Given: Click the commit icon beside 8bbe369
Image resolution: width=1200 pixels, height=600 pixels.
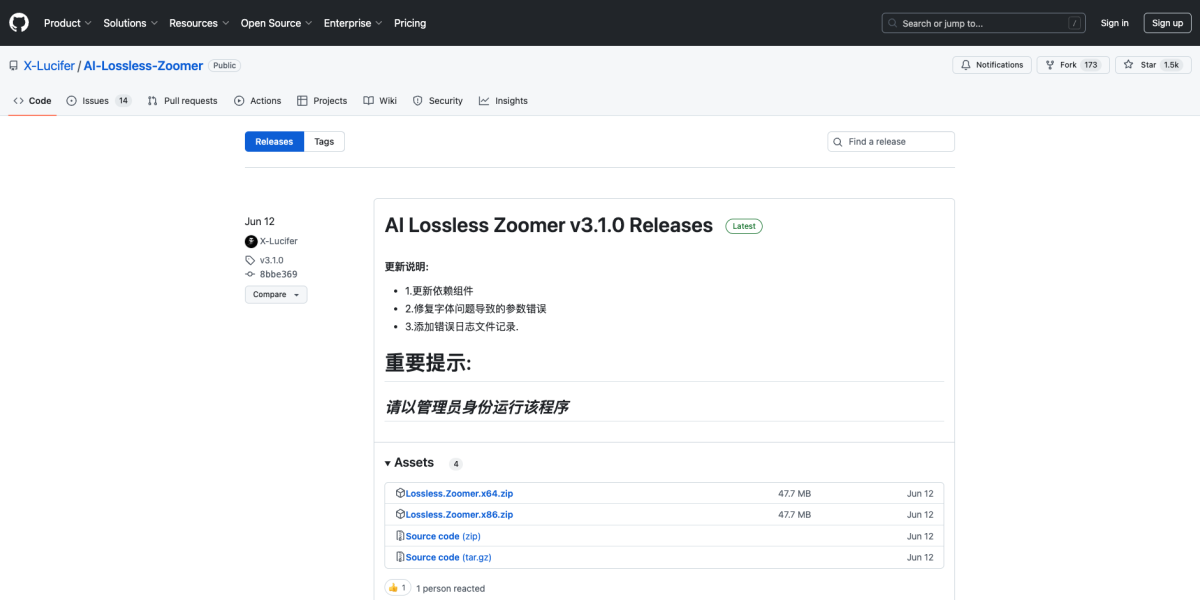Looking at the screenshot, I should 250,274.
